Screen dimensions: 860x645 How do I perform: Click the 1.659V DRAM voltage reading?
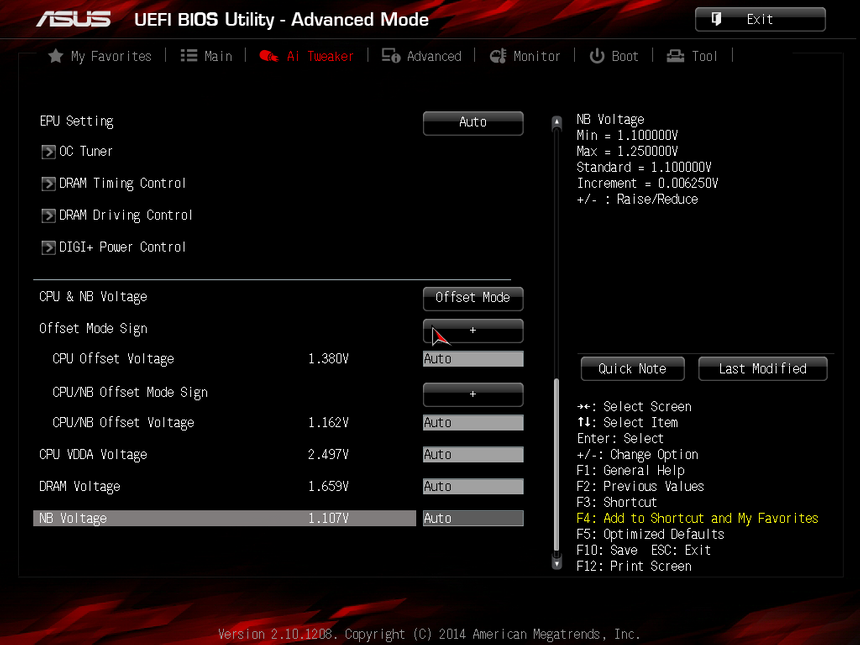[328, 486]
